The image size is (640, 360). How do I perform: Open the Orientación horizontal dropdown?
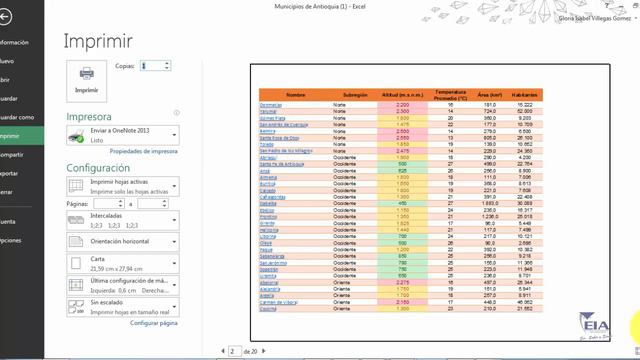click(123, 242)
